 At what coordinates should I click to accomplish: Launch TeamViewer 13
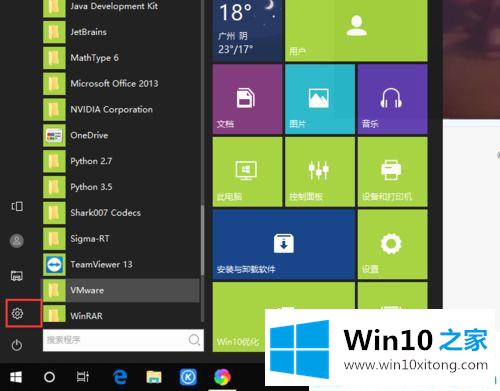point(121,265)
